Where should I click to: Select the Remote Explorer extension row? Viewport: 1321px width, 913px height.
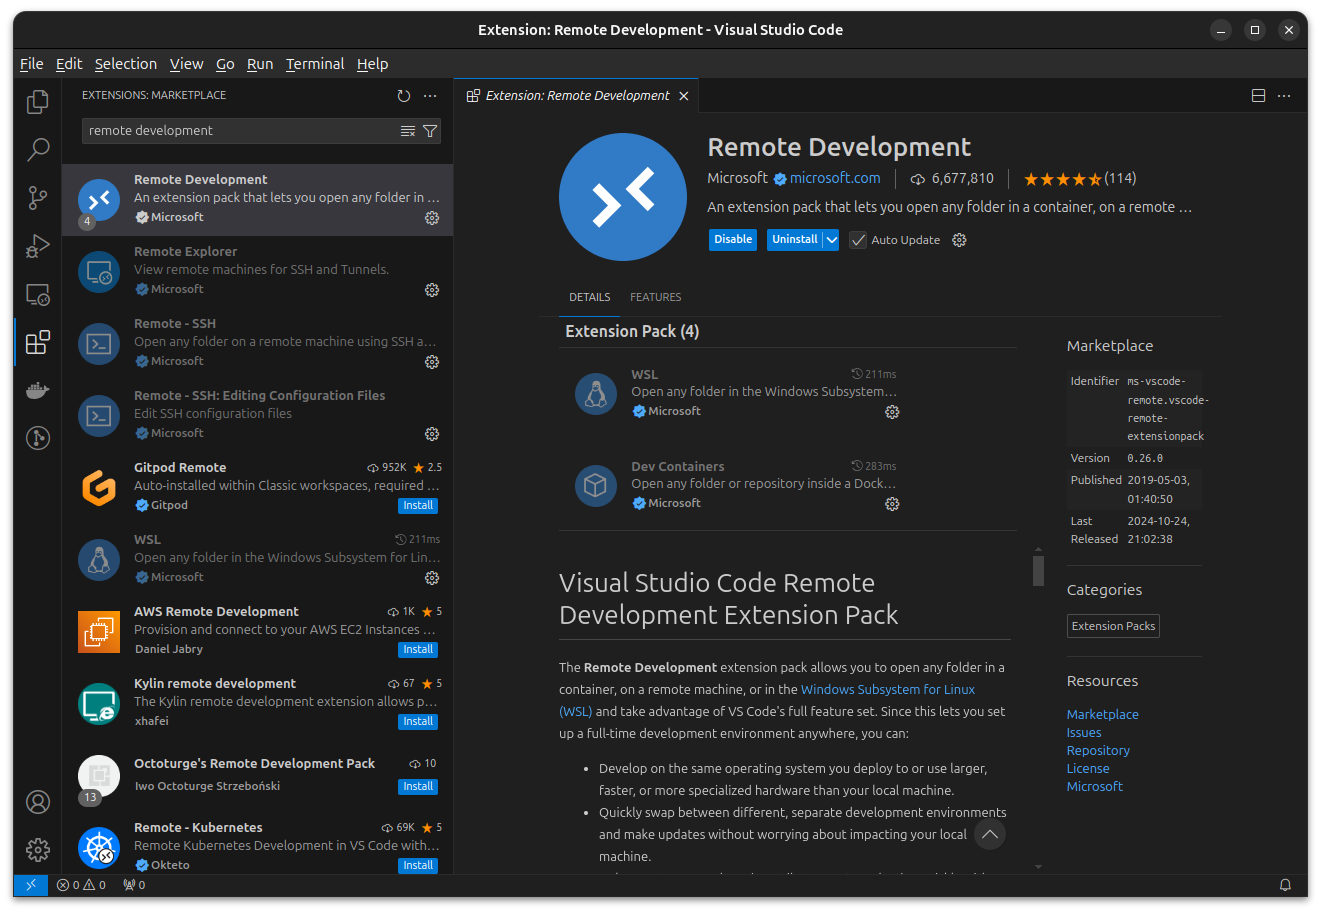click(257, 272)
